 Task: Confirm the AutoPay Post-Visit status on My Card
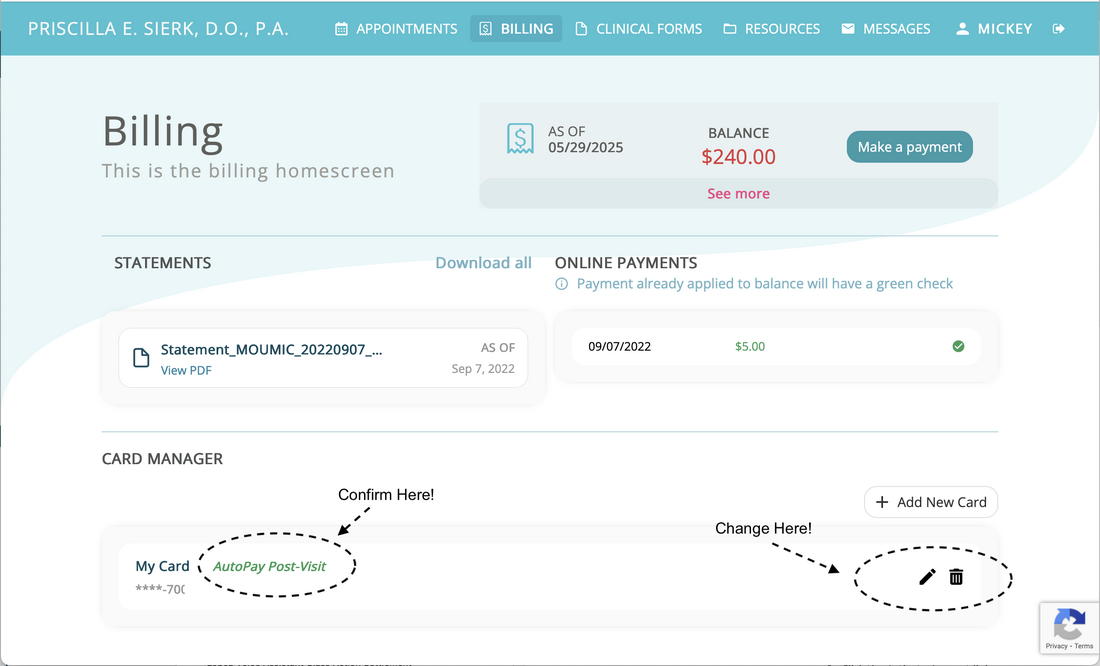(268, 565)
